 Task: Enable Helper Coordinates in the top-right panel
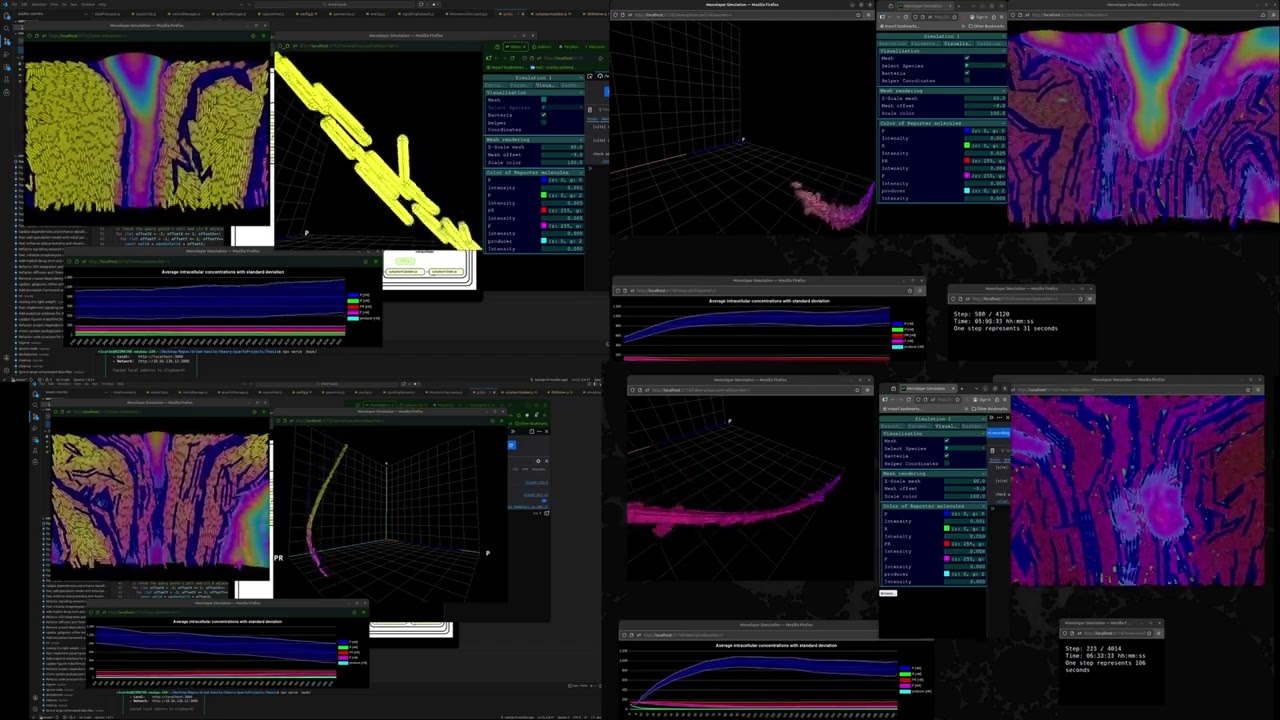pyautogui.click(x=967, y=80)
